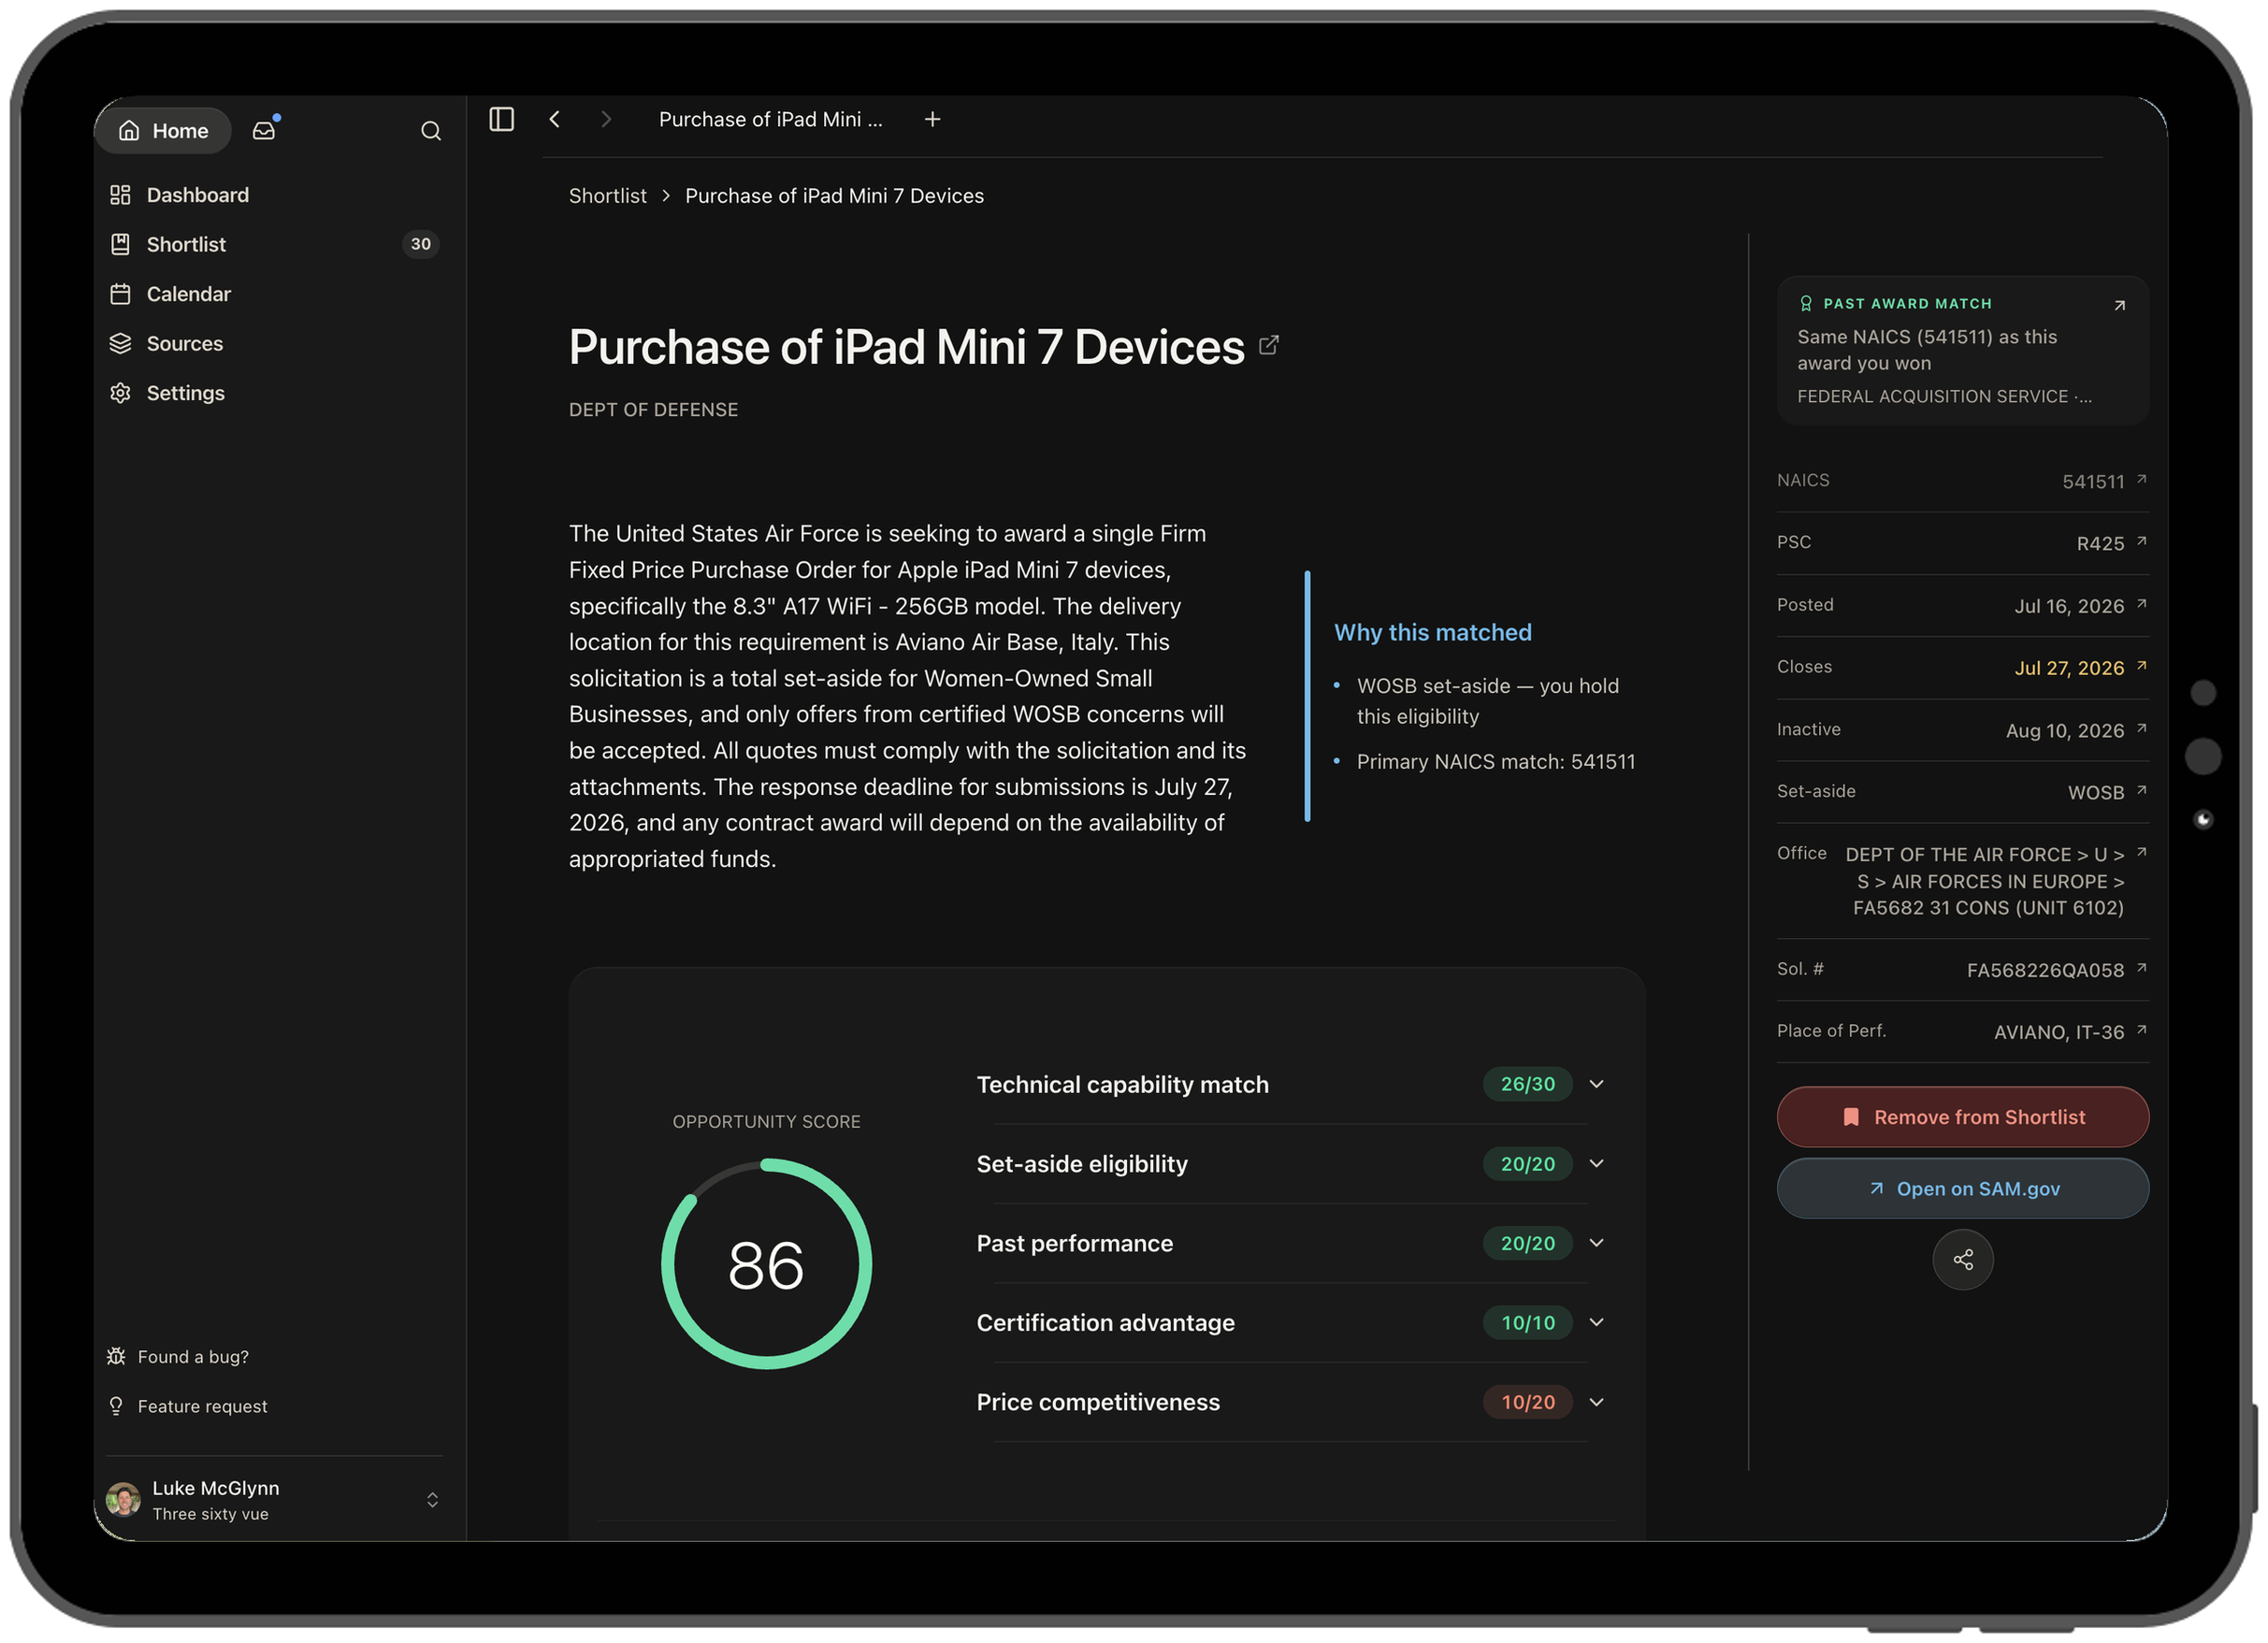2268x1643 pixels.
Task: Expand Certification advantage details
Action: point(1596,1322)
